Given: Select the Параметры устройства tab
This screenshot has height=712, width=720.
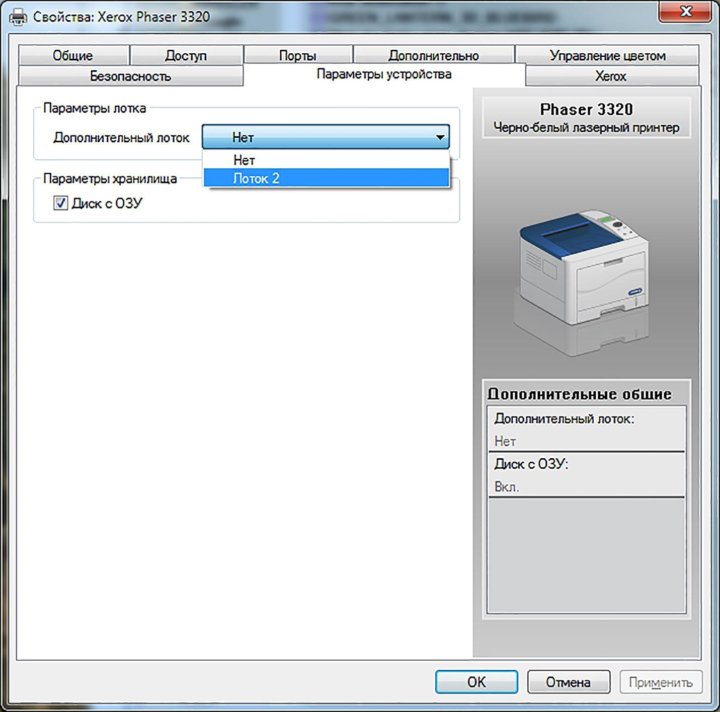Looking at the screenshot, I should tap(384, 75).
